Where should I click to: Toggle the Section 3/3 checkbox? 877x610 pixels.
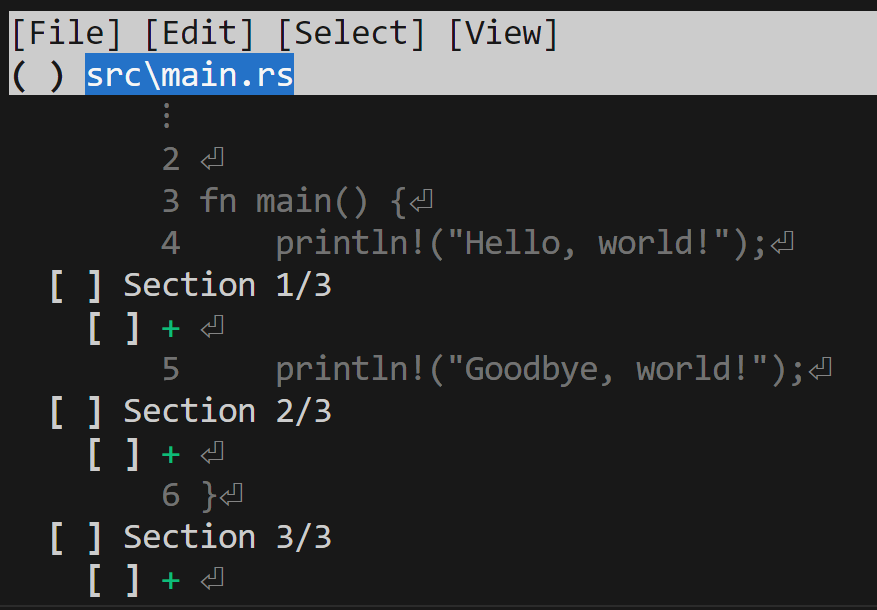pos(76,538)
